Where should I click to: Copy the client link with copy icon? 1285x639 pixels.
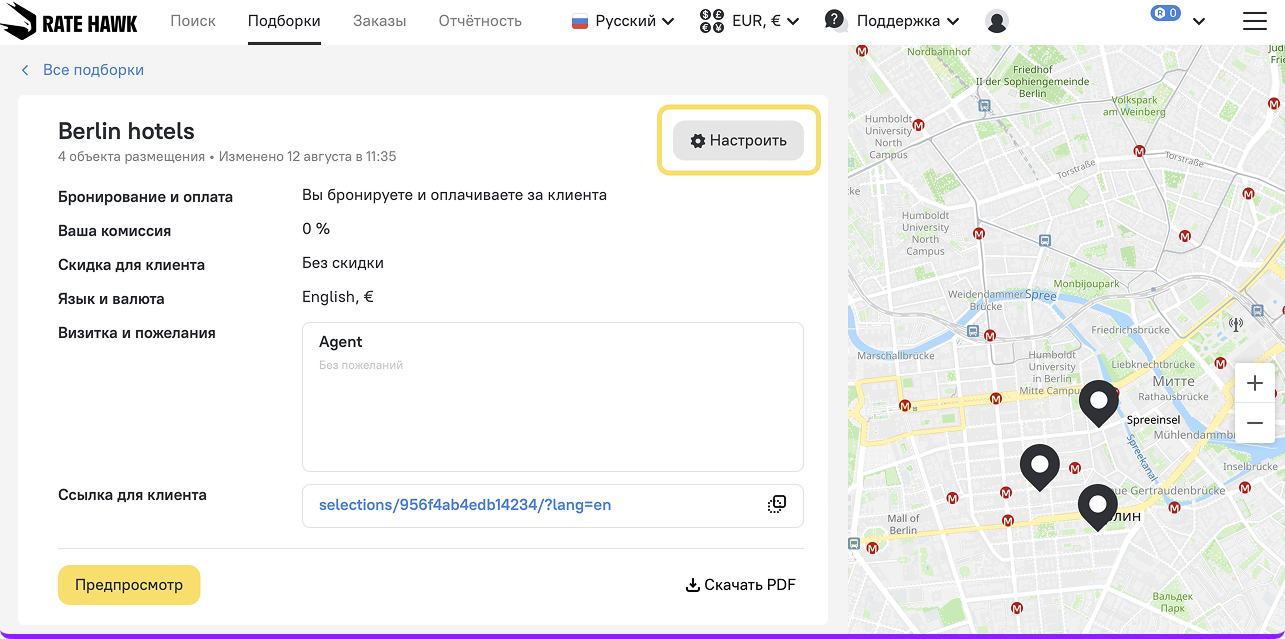pos(777,505)
